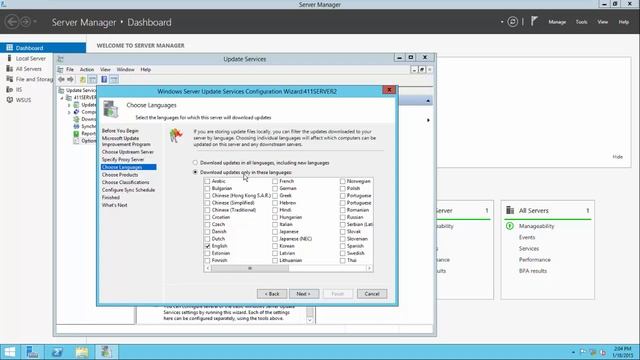Enable the Japanese language checkbox
The width and height of the screenshot is (640, 360).
(x=275, y=232)
